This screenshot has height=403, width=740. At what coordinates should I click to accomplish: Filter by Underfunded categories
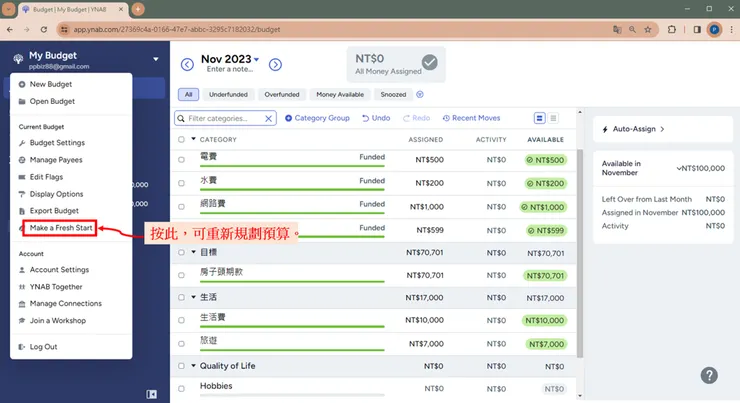click(228, 94)
